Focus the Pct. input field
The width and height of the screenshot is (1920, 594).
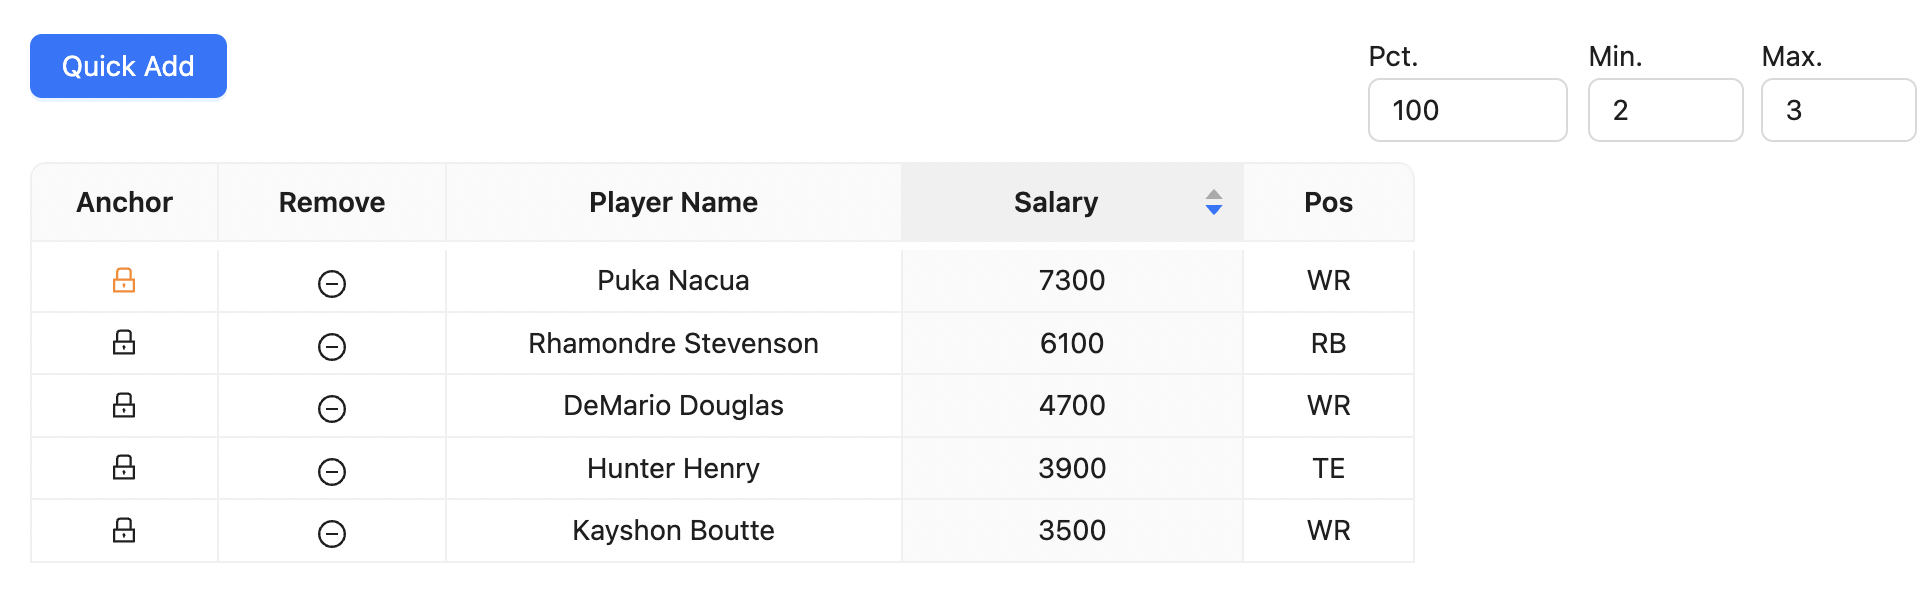[x=1467, y=110]
